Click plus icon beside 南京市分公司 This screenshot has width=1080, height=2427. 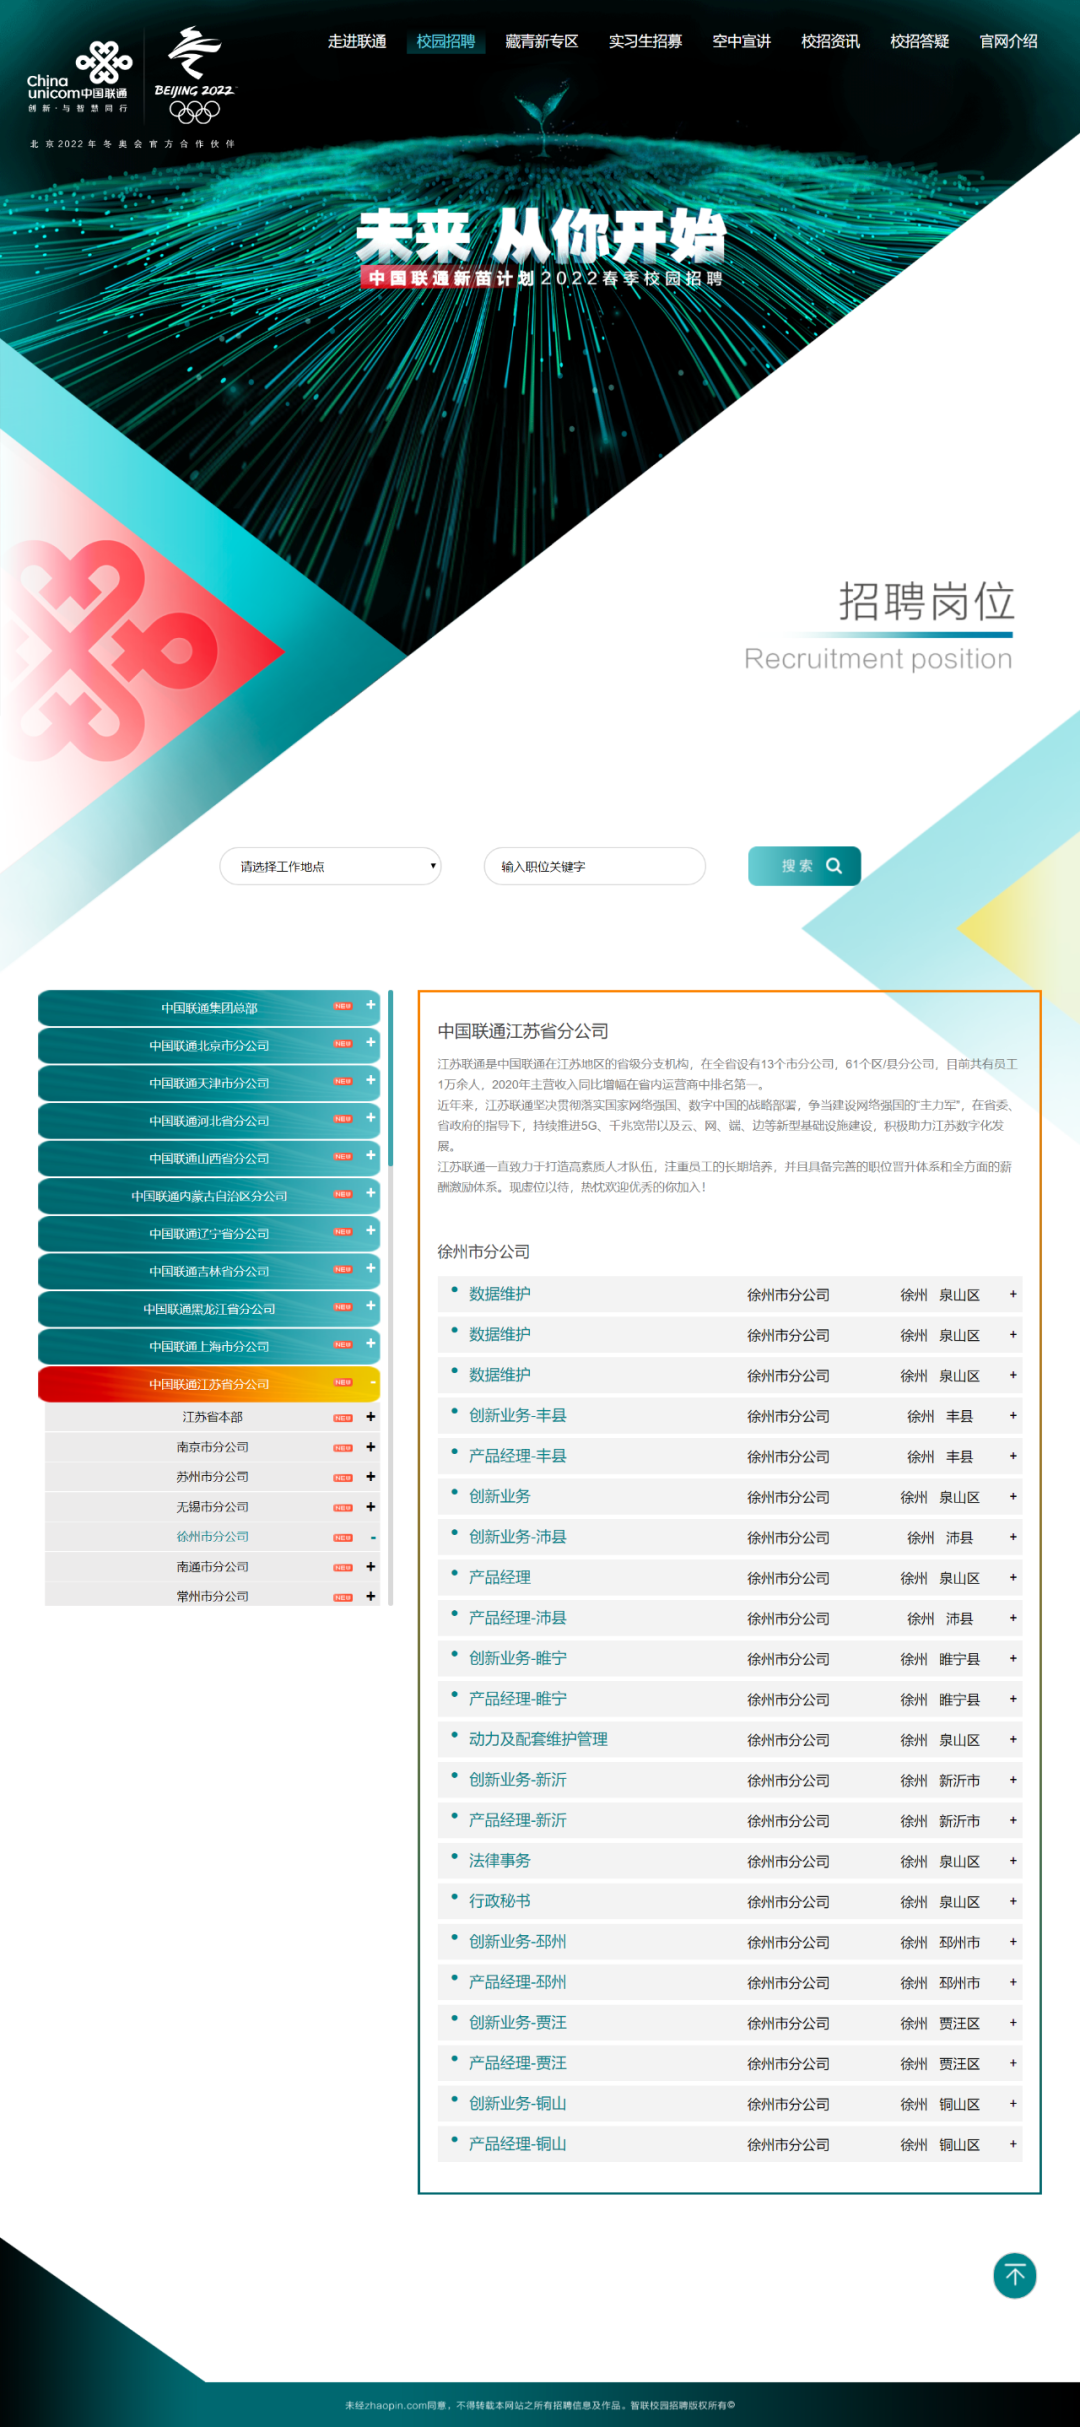click(371, 1447)
